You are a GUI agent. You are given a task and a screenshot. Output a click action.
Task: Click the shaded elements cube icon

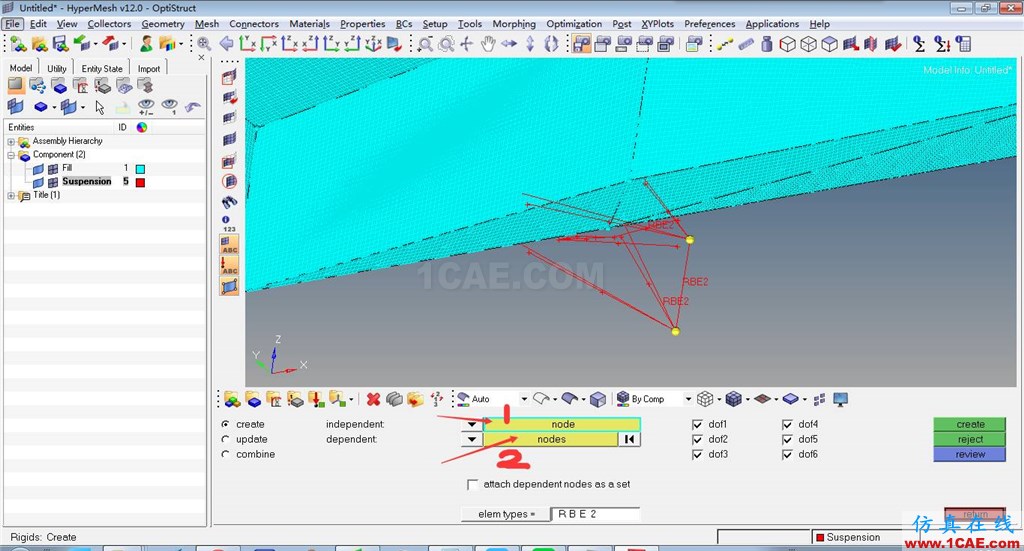click(734, 399)
